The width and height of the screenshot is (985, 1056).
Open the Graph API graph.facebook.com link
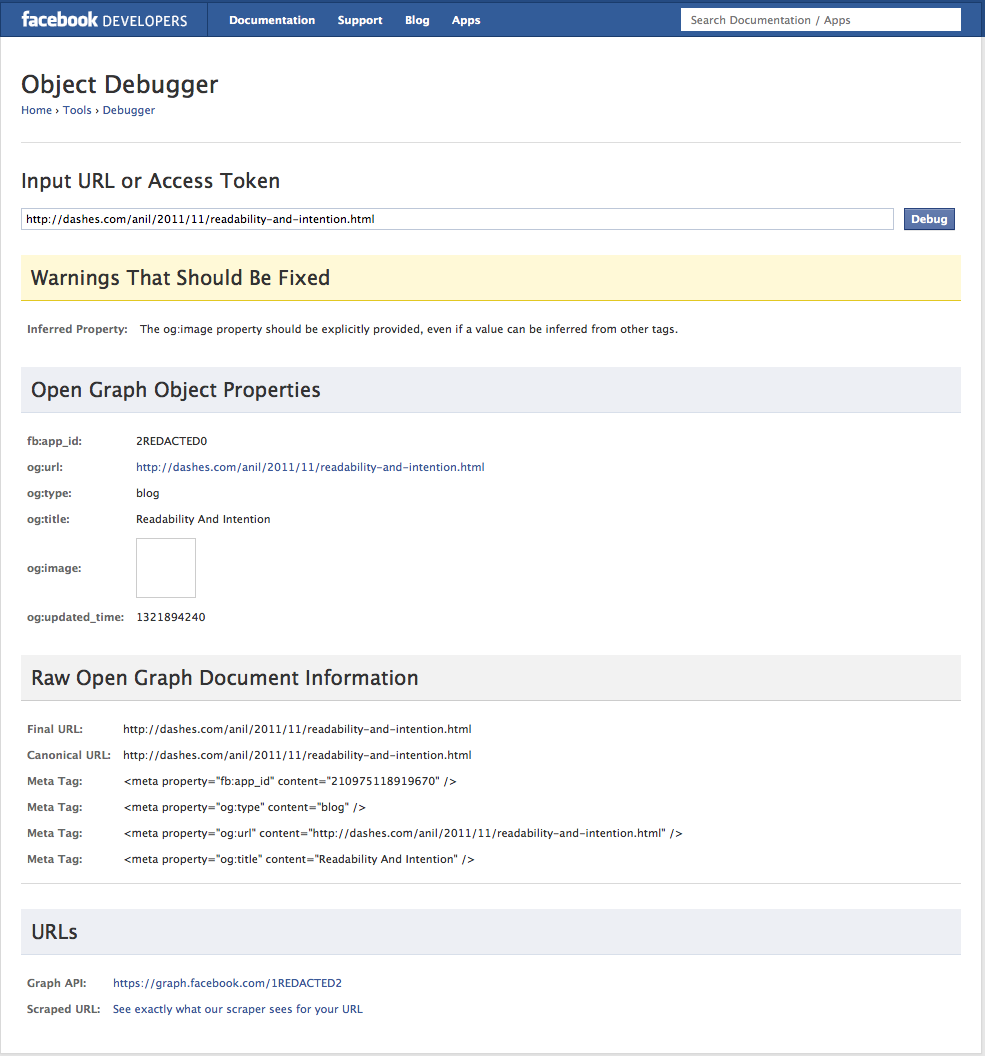pos(227,983)
